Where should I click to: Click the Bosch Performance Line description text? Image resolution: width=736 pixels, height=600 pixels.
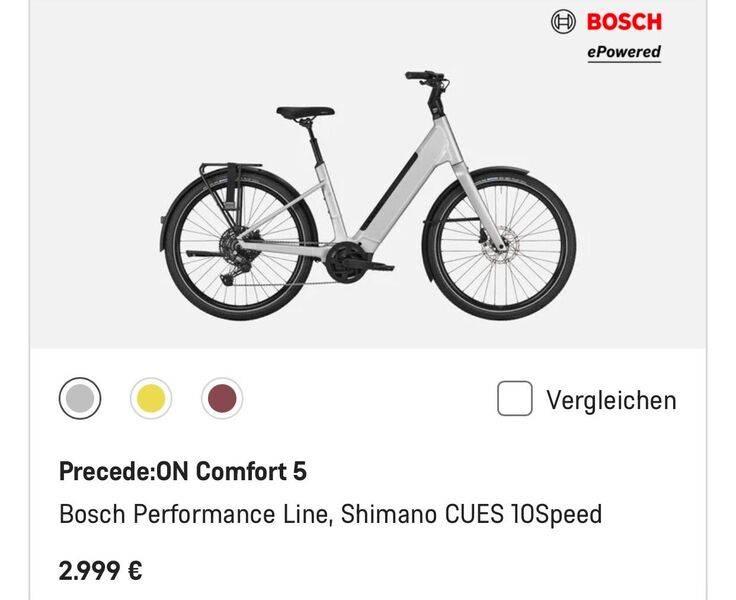[330, 515]
